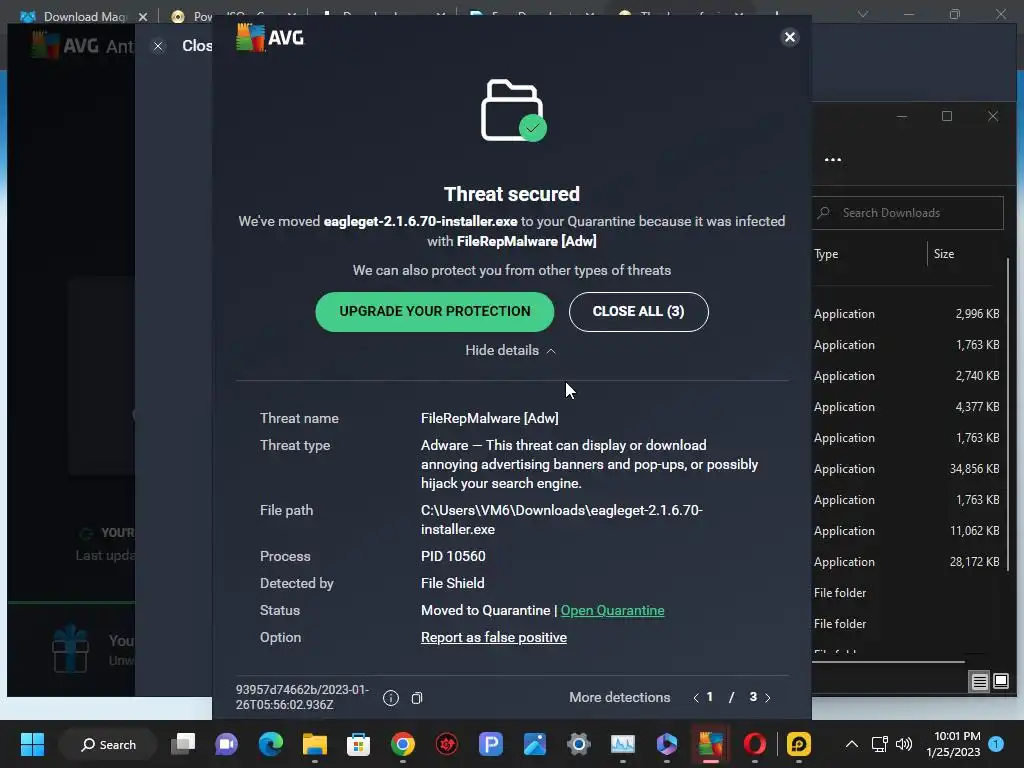Sort by the Size column in File Explorer

pos(944,254)
